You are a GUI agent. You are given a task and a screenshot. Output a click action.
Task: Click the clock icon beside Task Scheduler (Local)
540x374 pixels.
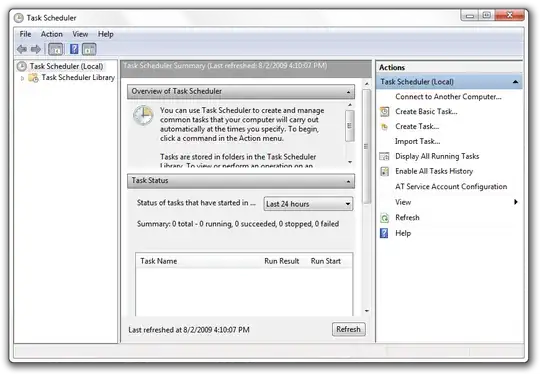coord(22,66)
